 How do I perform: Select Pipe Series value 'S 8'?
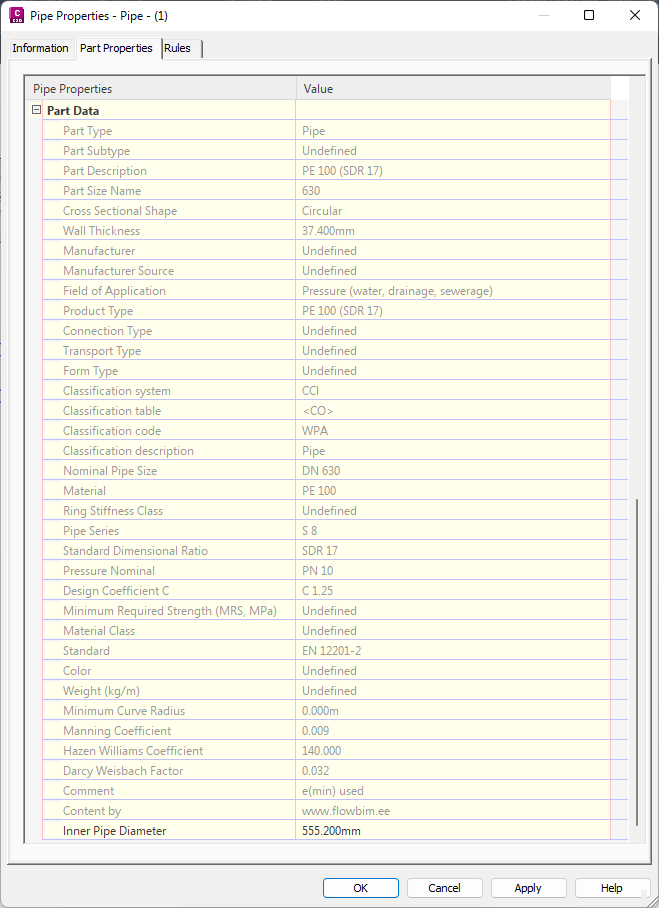tap(309, 530)
